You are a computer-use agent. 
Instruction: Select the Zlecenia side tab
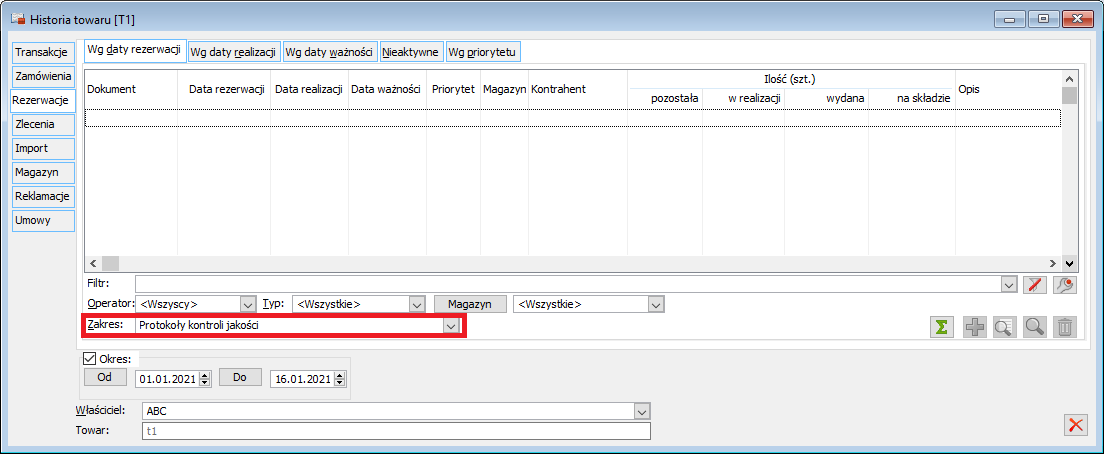coord(42,124)
